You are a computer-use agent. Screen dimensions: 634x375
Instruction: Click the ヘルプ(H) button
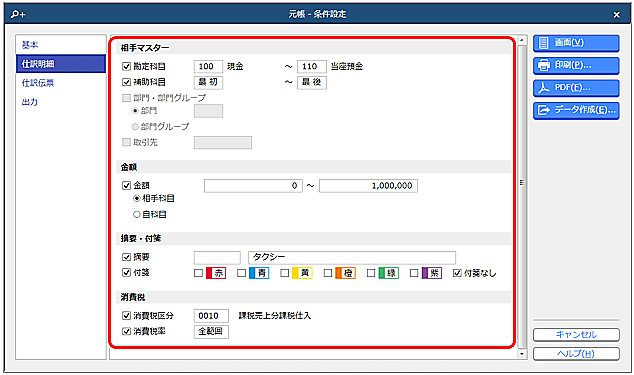click(576, 354)
